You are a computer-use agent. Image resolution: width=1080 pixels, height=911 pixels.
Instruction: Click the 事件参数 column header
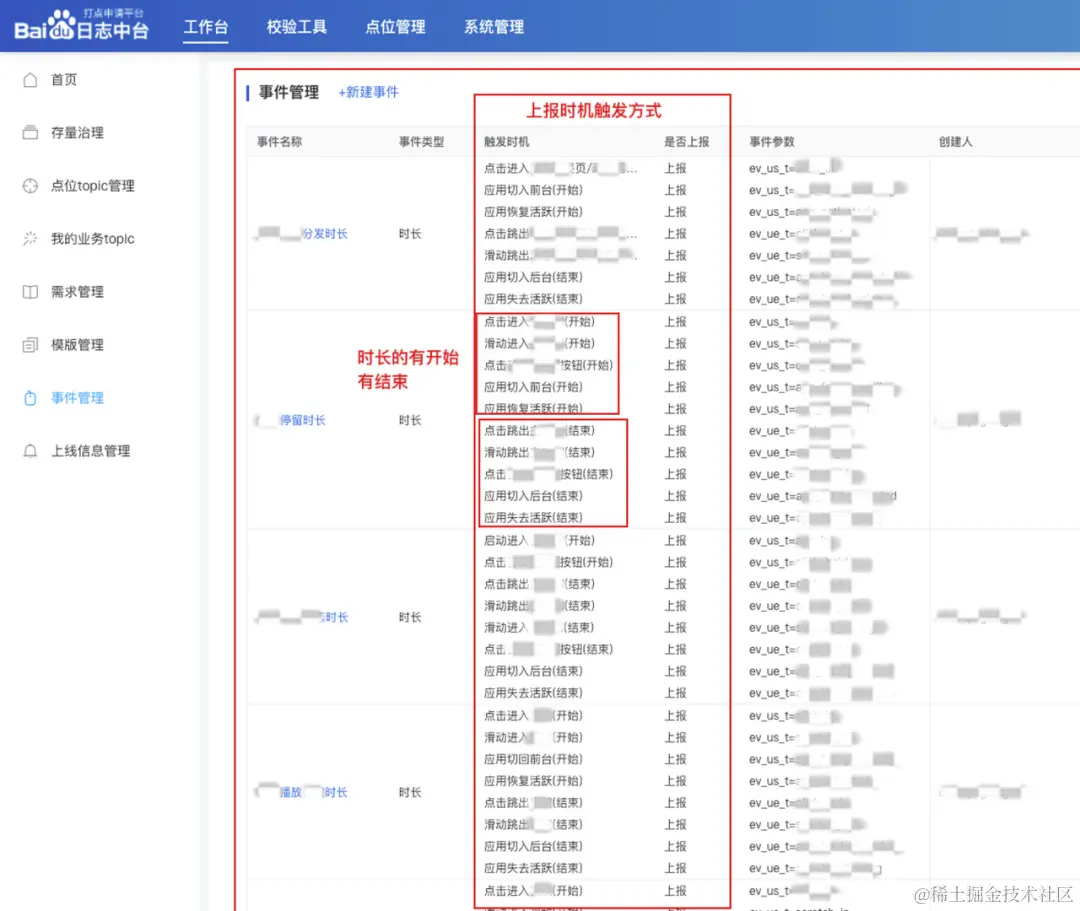coord(771,141)
